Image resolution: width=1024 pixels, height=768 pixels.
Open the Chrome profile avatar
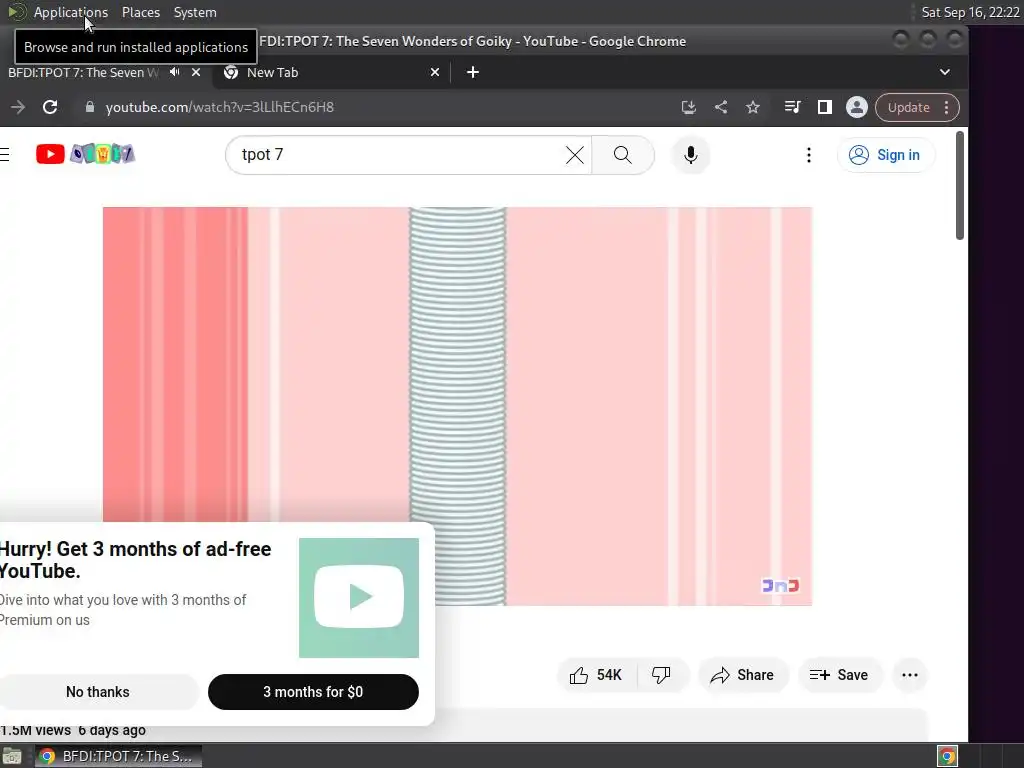click(x=857, y=107)
